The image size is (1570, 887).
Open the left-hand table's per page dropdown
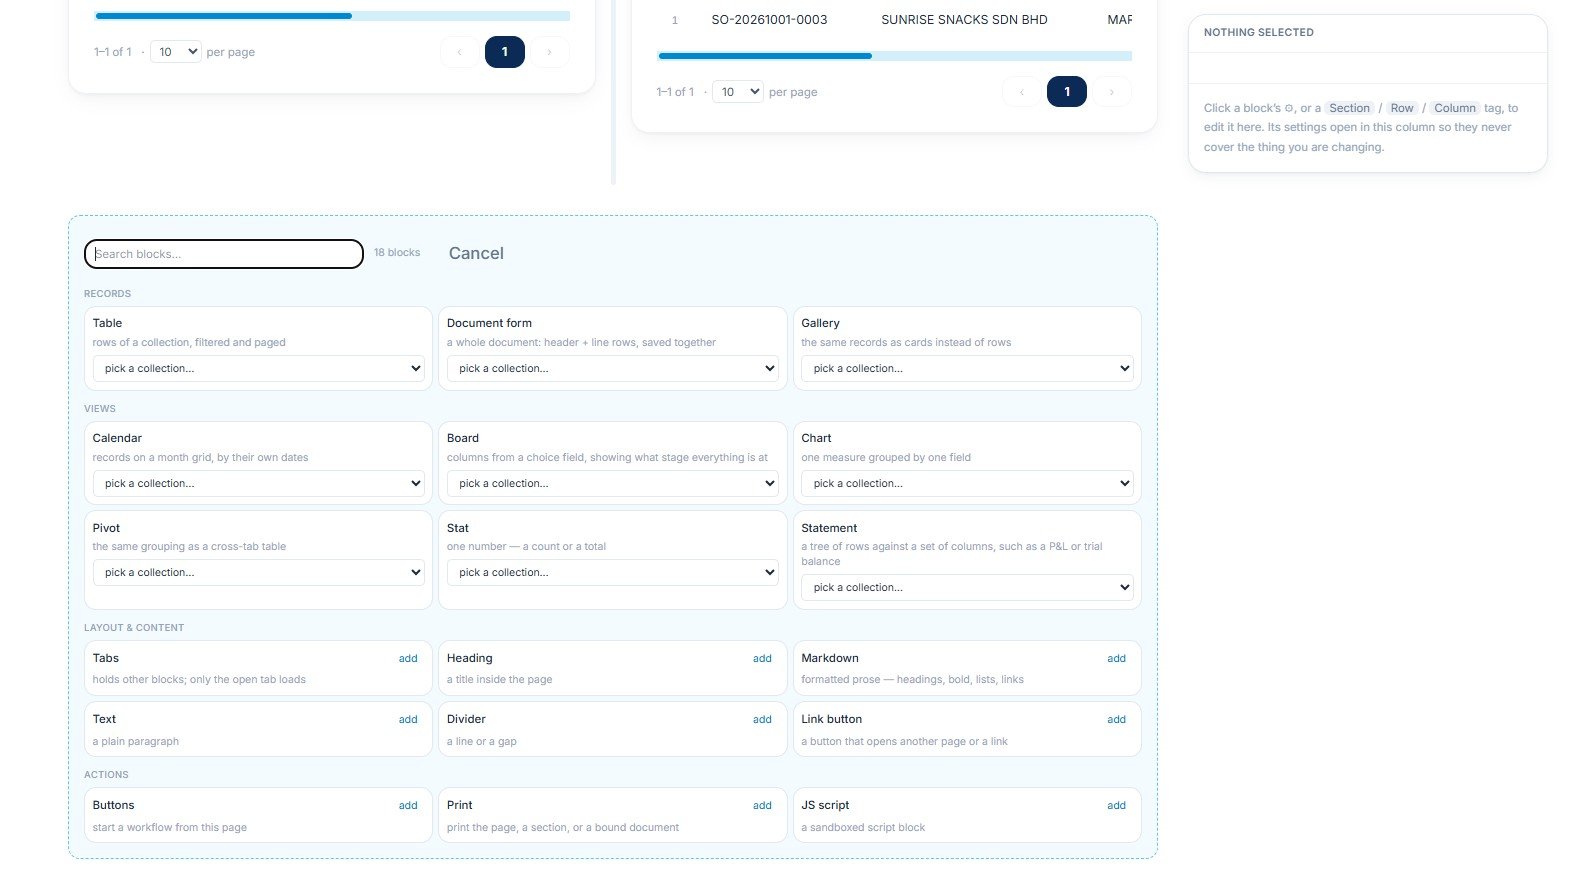pos(176,52)
